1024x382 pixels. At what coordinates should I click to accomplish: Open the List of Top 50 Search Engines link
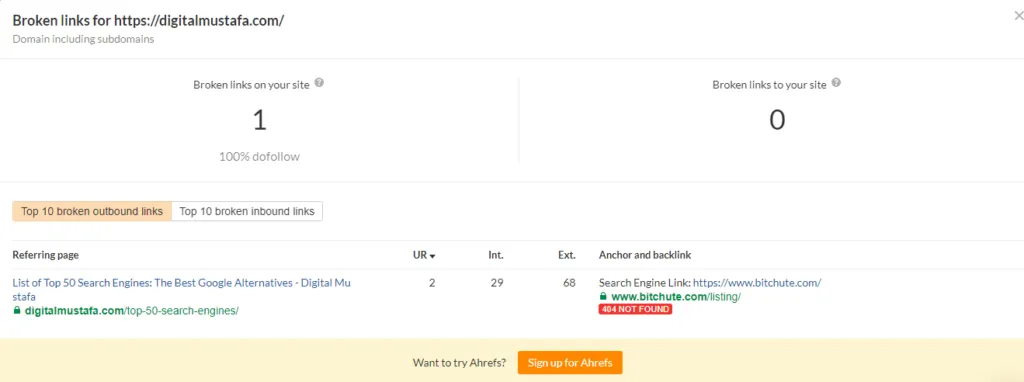pyautogui.click(x=182, y=290)
